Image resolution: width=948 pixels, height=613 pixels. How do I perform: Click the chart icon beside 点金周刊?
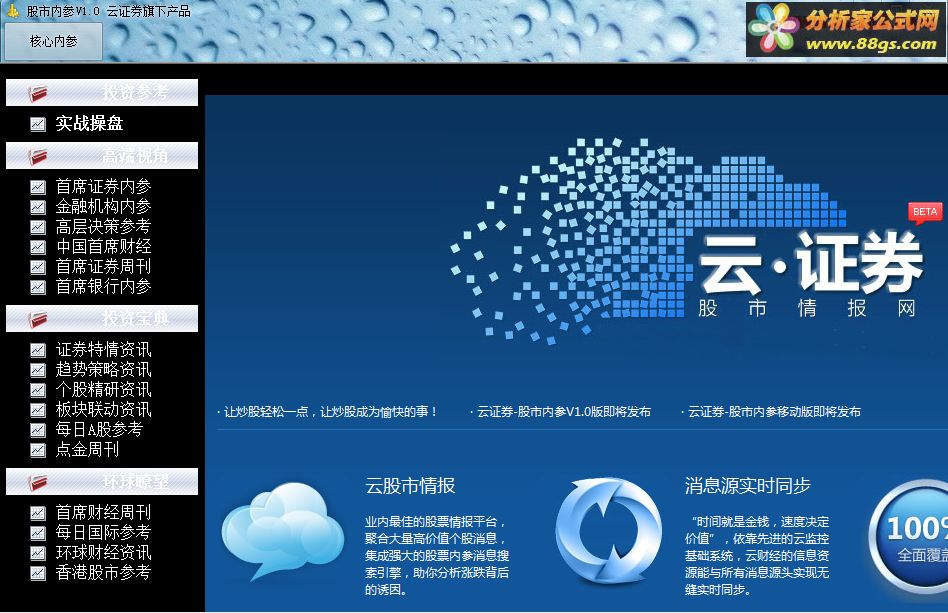pos(38,450)
